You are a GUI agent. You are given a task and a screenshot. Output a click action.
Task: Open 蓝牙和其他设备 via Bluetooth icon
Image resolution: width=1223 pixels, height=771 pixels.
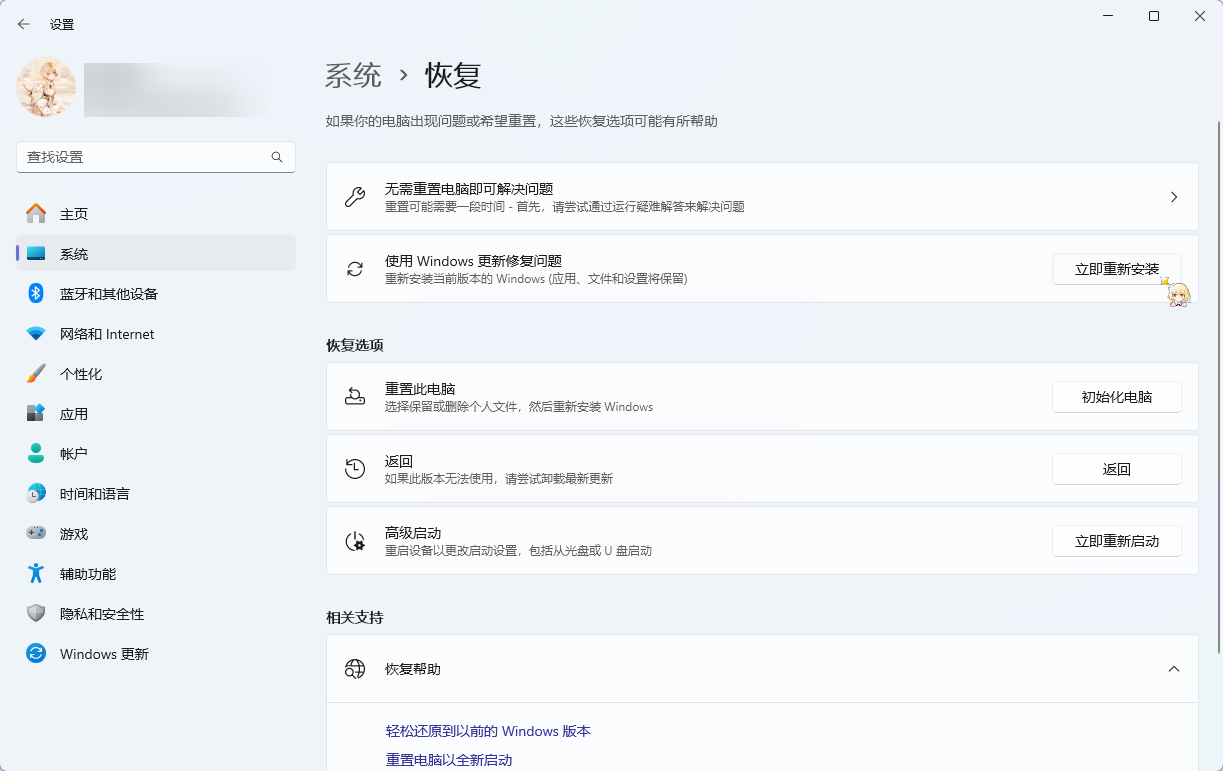pyautogui.click(x=36, y=294)
